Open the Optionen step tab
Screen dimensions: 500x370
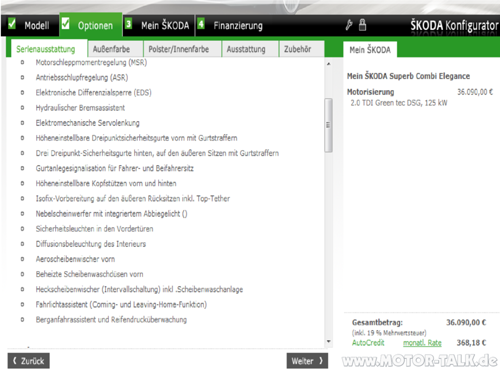coord(91,25)
